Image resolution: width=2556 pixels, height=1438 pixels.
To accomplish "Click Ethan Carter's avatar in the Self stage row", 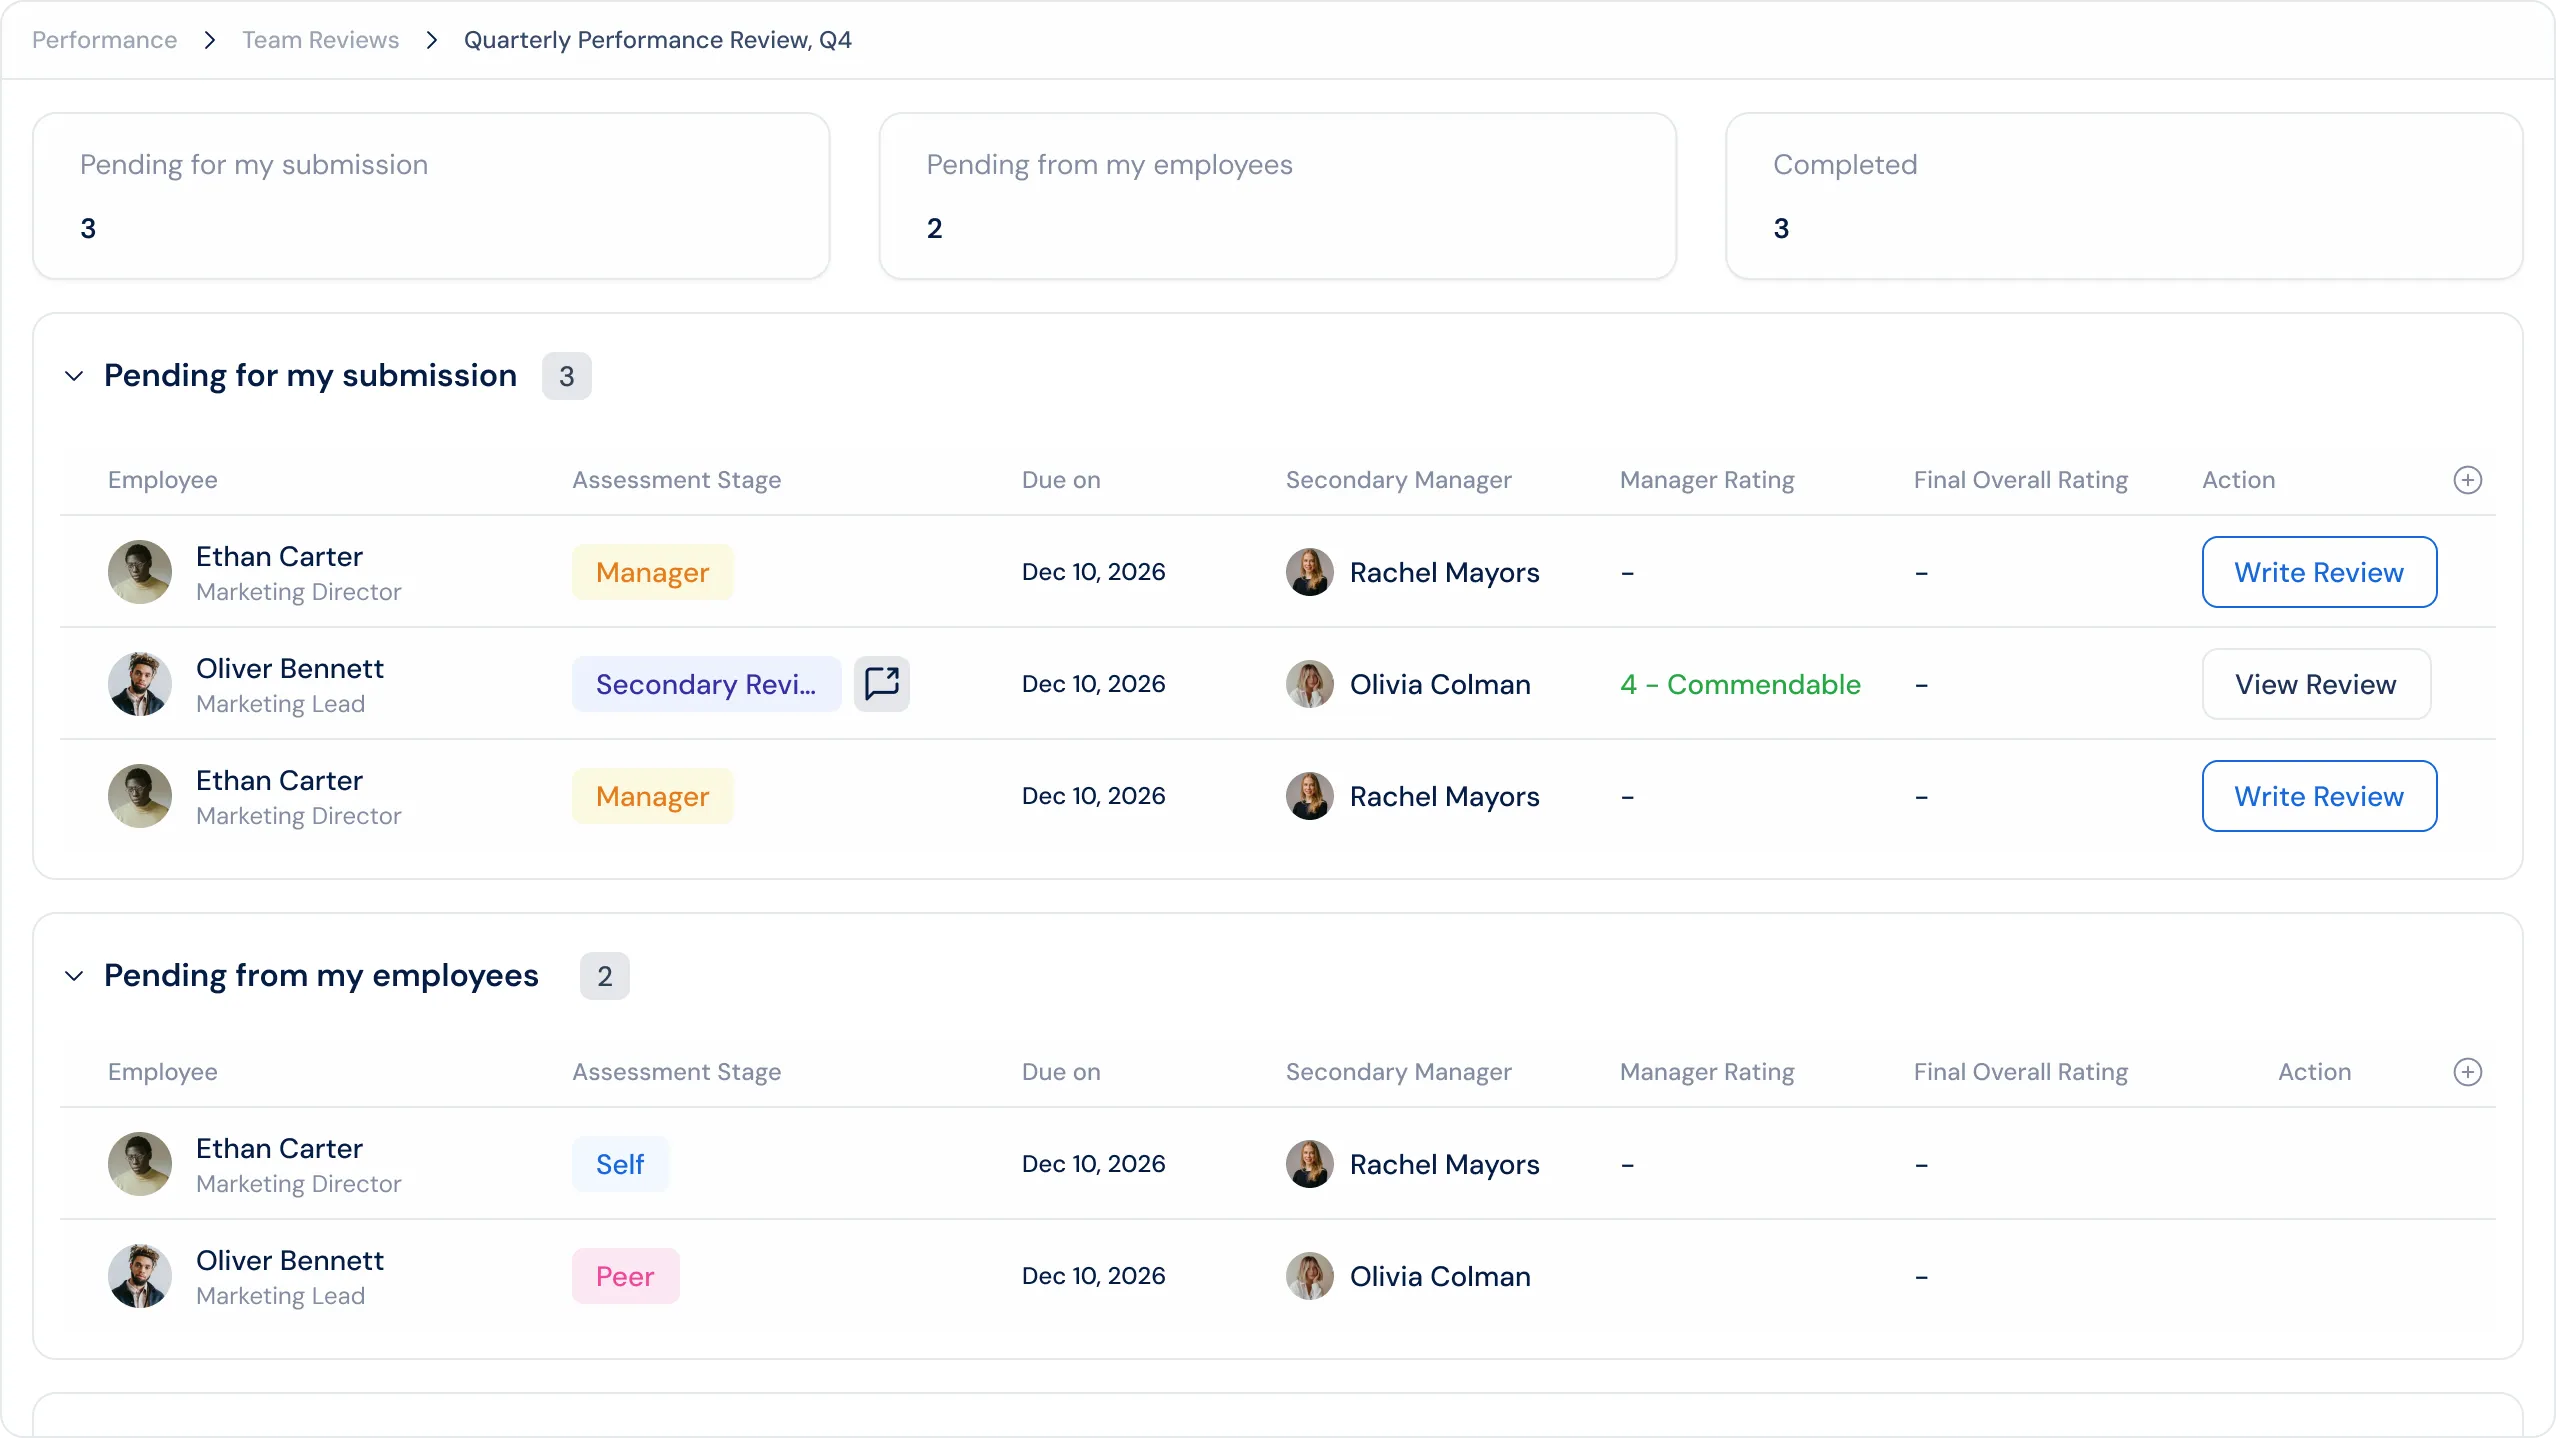I will 140,1164.
